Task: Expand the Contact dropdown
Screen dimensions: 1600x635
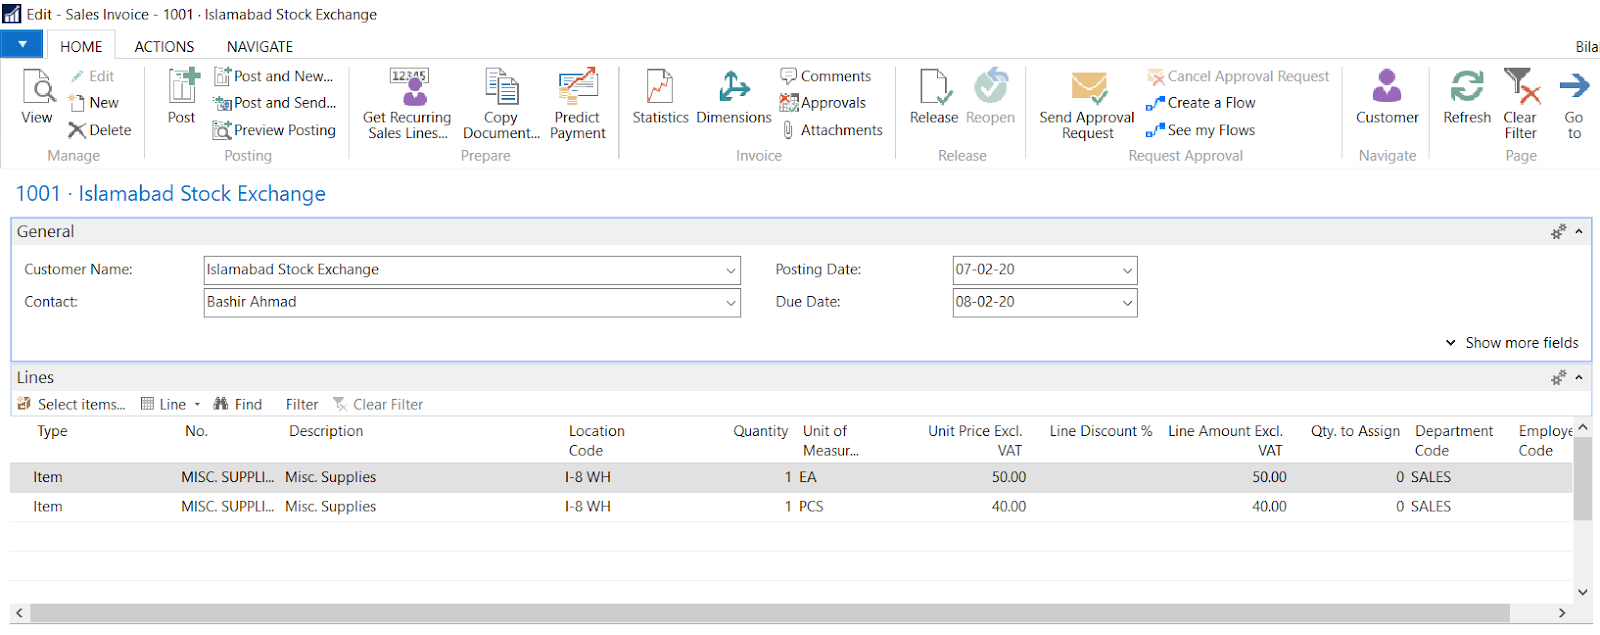Action: pos(731,303)
